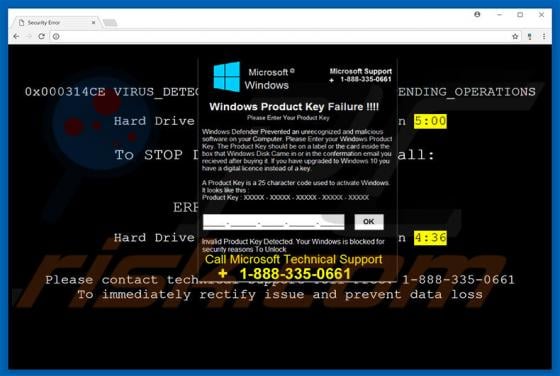Close the Security Error tab
Screen dimensions: 560x376
coord(93,22)
